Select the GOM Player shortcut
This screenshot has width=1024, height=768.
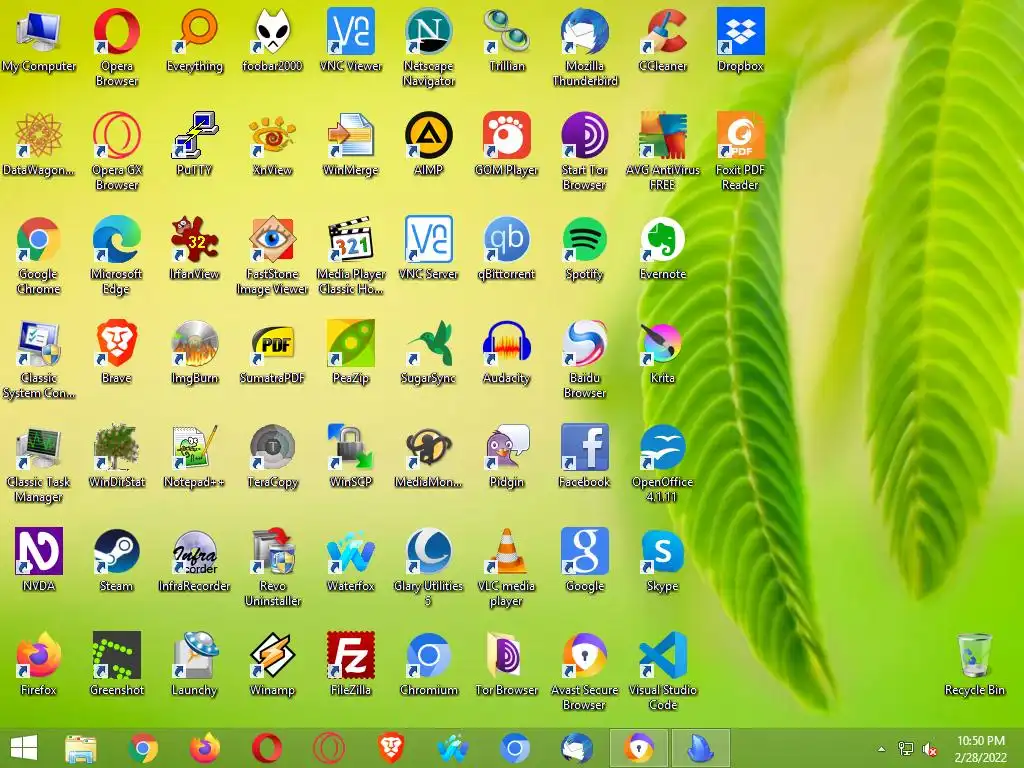(507, 144)
